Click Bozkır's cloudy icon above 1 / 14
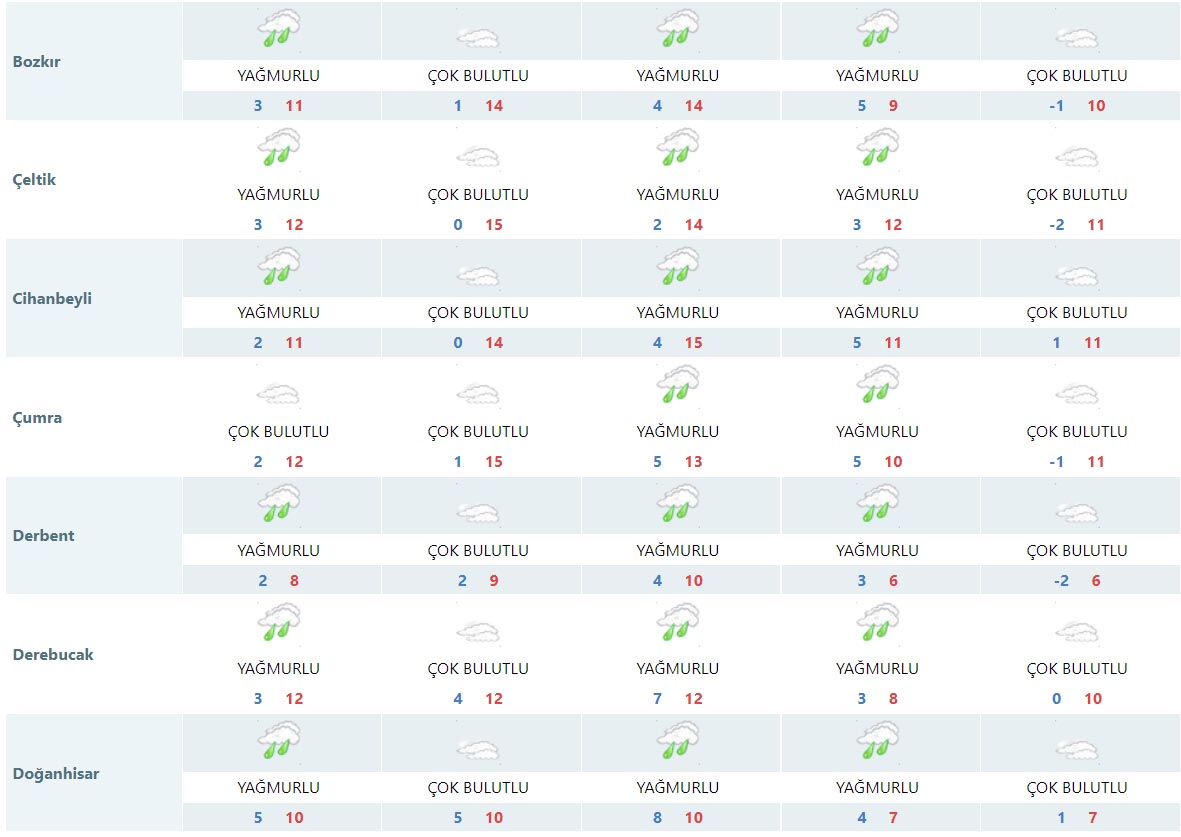This screenshot has width=1181, height=837. pos(478,38)
